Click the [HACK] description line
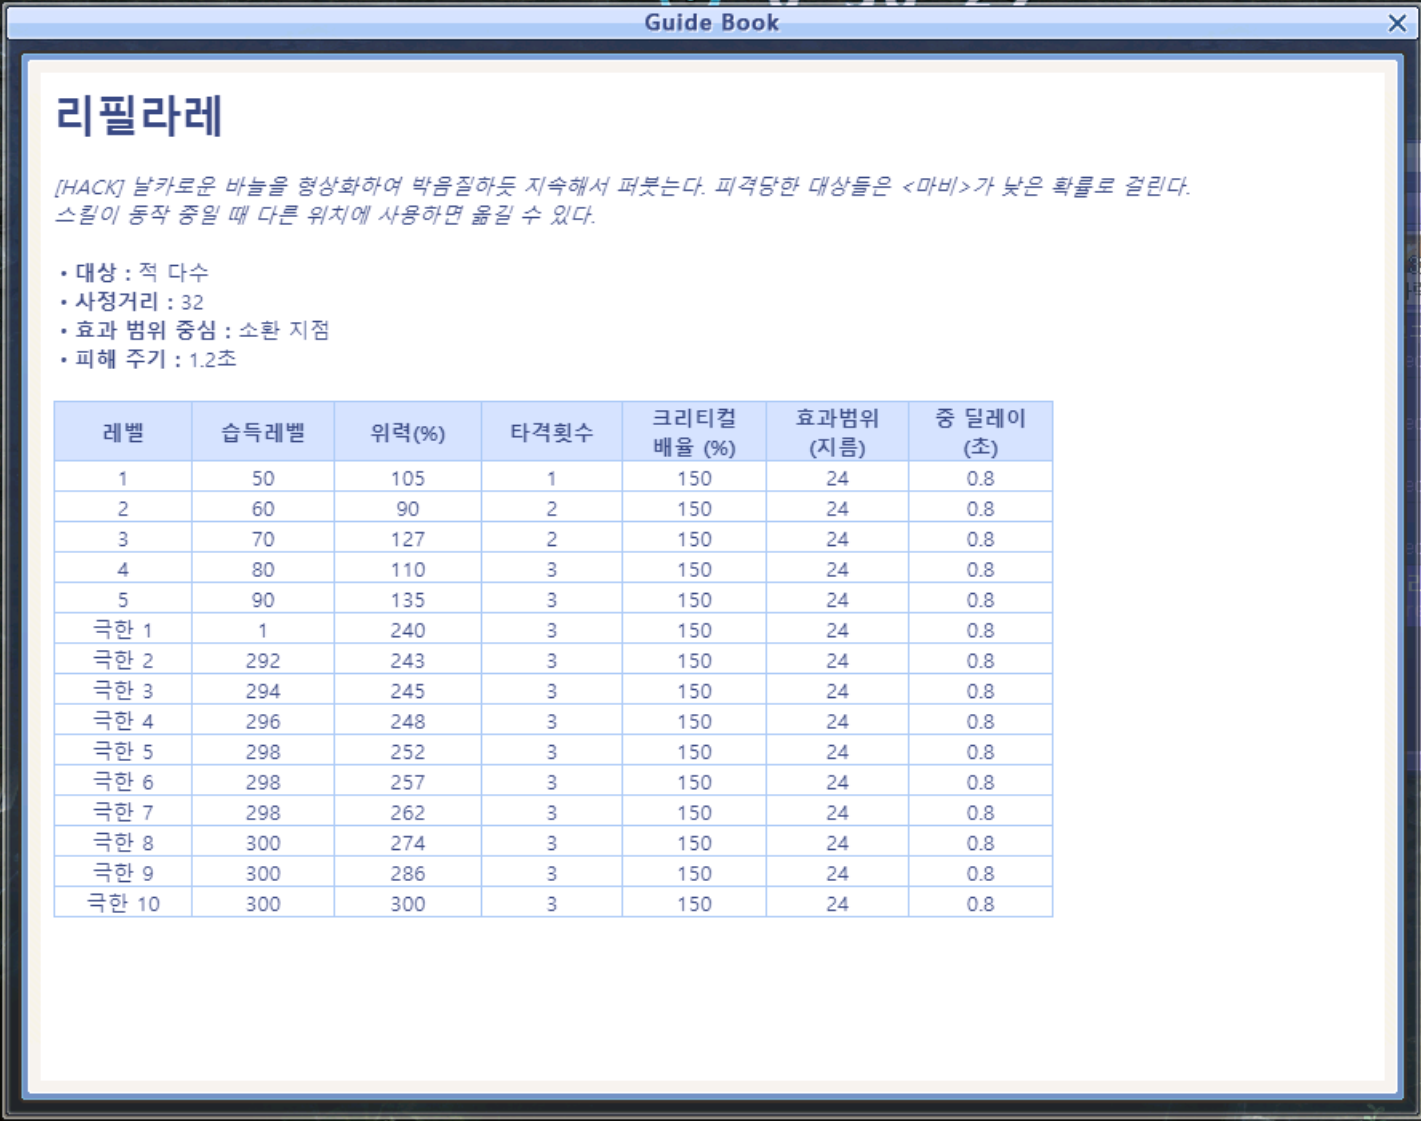 (x=622, y=186)
